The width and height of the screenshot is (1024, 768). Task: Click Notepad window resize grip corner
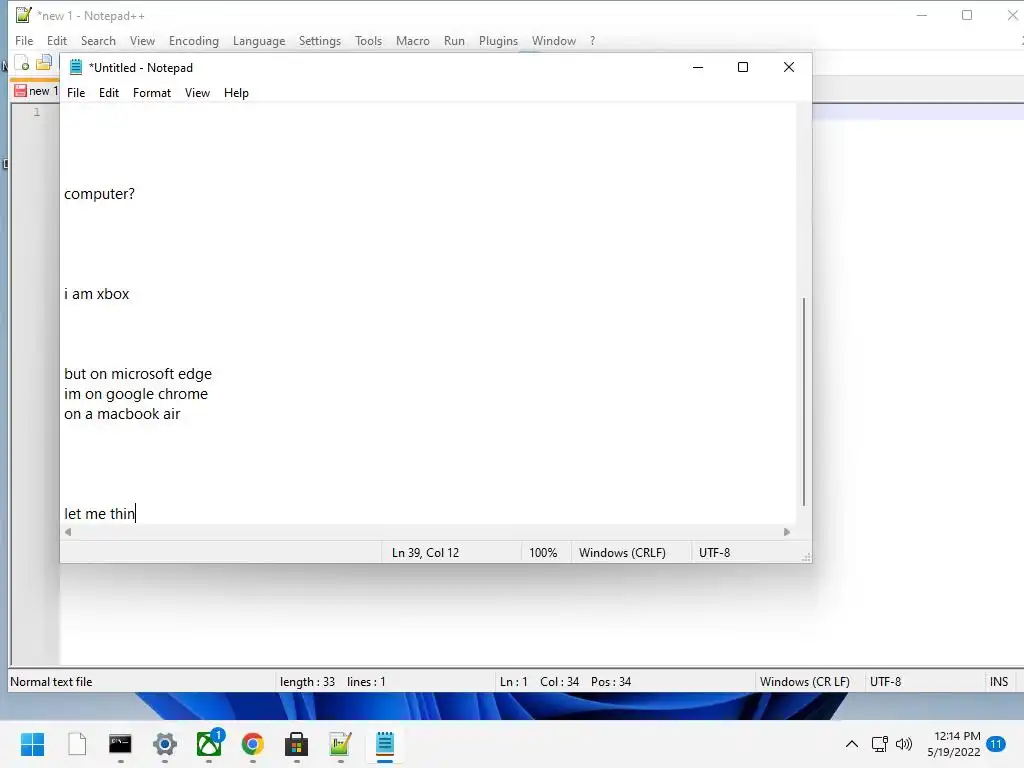[807, 557]
